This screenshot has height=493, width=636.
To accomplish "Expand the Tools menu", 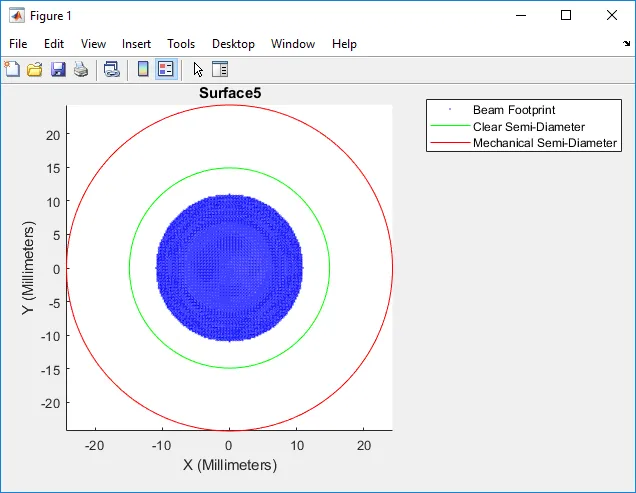I will [x=181, y=44].
